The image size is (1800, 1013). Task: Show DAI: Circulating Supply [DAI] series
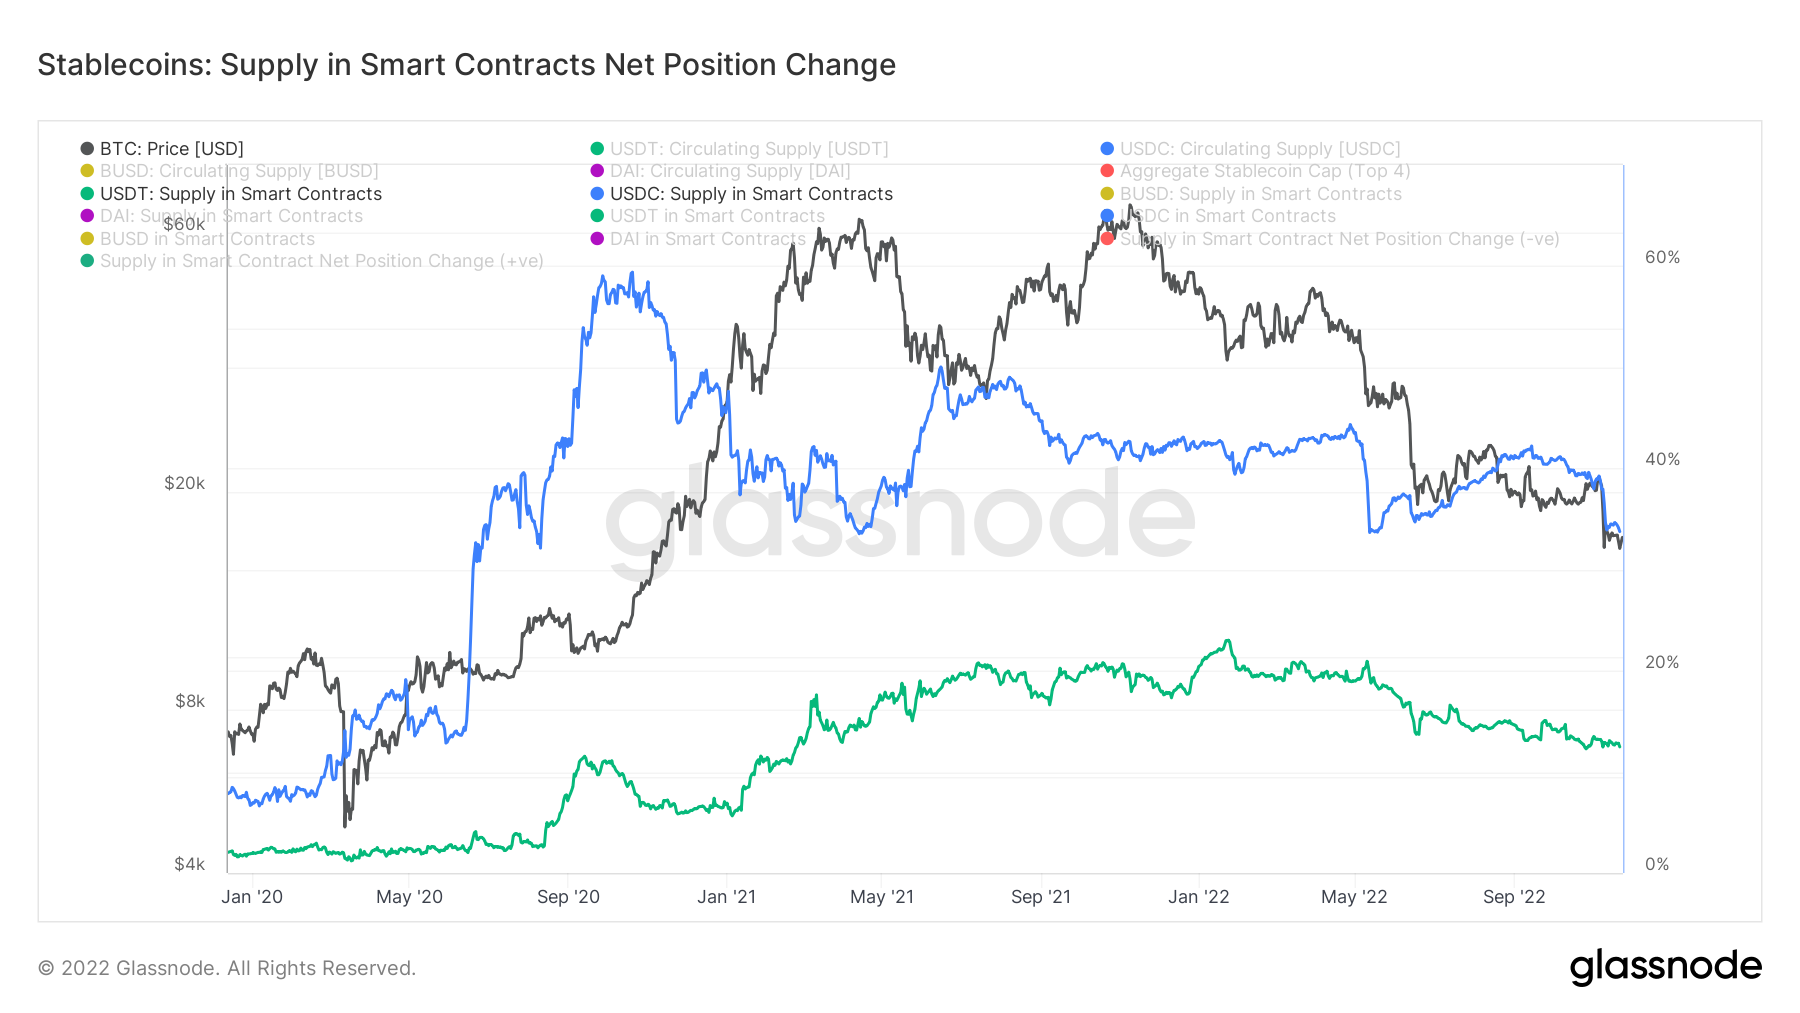[x=720, y=171]
